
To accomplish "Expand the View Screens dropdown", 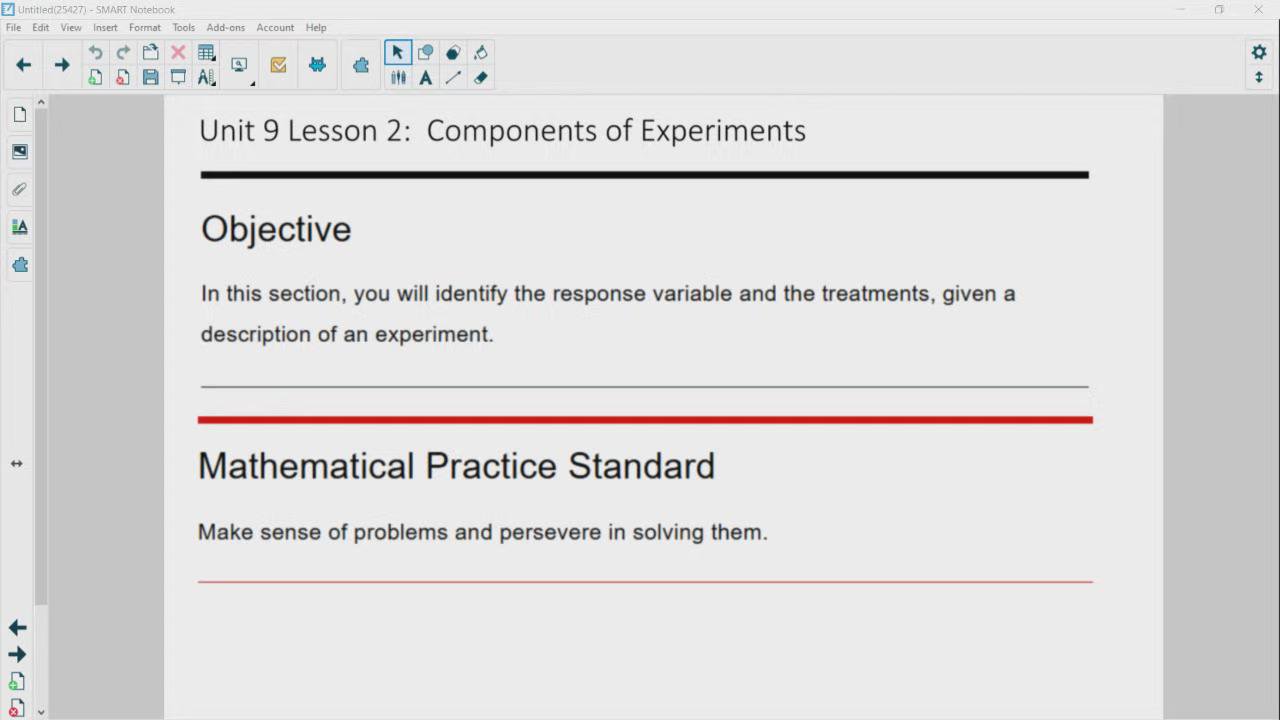I will 240,65.
